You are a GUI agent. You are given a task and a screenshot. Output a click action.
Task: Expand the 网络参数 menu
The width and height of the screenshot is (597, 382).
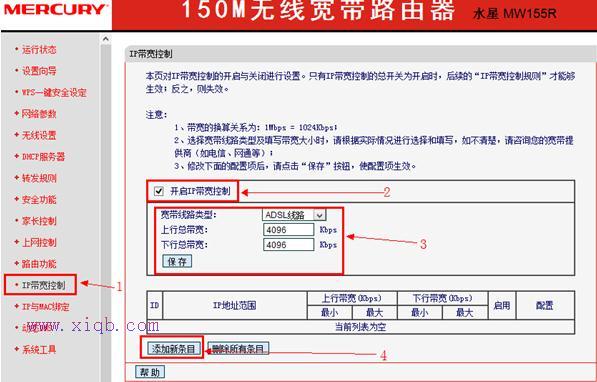[x=39, y=114]
